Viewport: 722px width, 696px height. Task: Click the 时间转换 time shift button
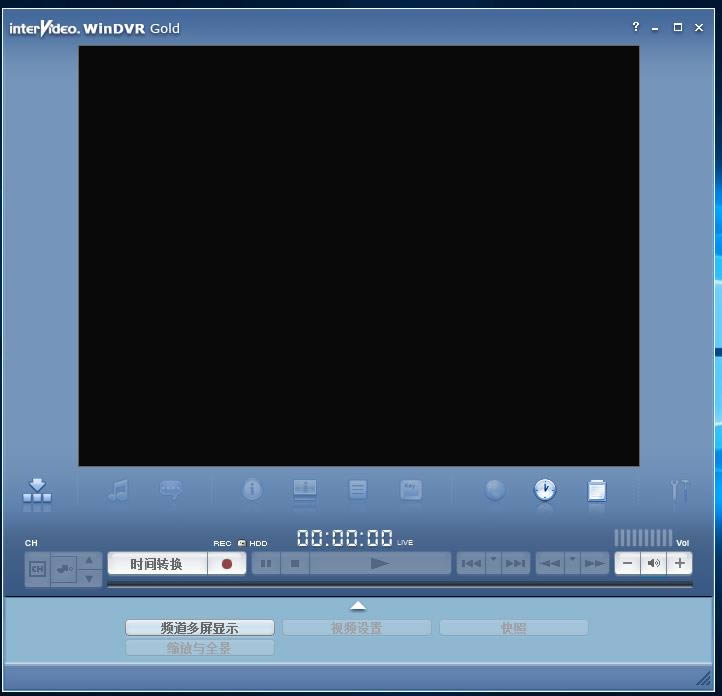click(x=157, y=564)
